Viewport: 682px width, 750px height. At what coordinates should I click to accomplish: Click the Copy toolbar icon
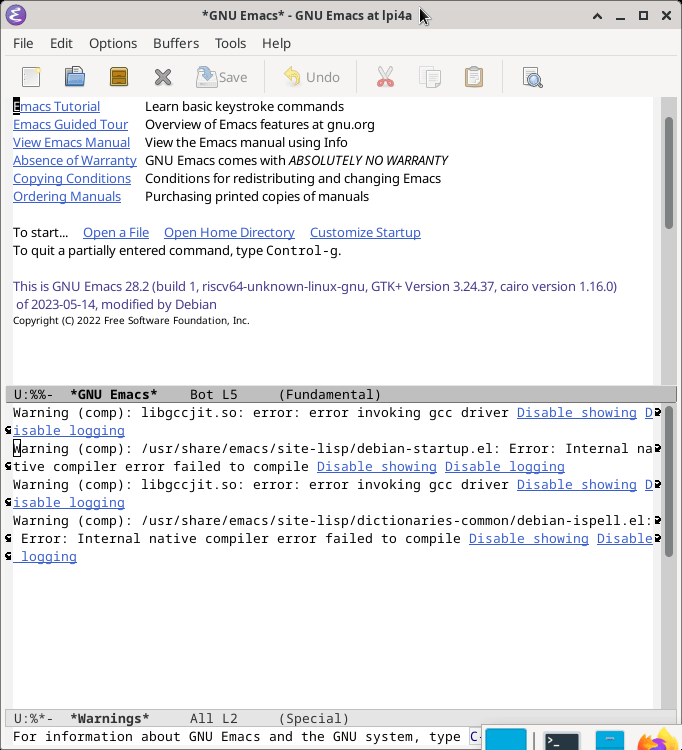click(x=430, y=77)
